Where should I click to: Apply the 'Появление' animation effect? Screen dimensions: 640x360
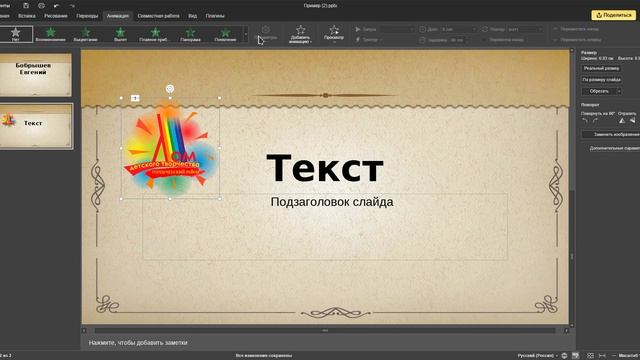pos(225,34)
